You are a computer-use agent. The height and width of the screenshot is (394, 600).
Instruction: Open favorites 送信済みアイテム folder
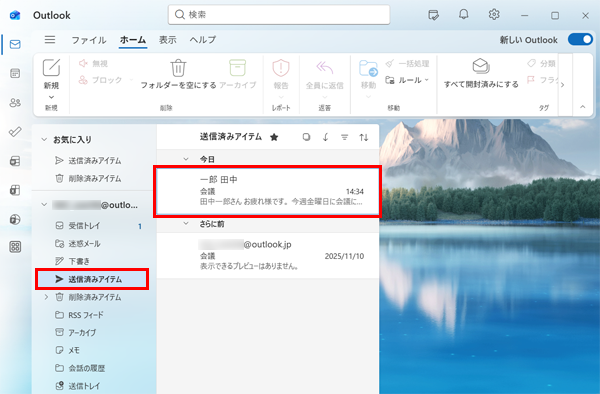tap(95, 161)
